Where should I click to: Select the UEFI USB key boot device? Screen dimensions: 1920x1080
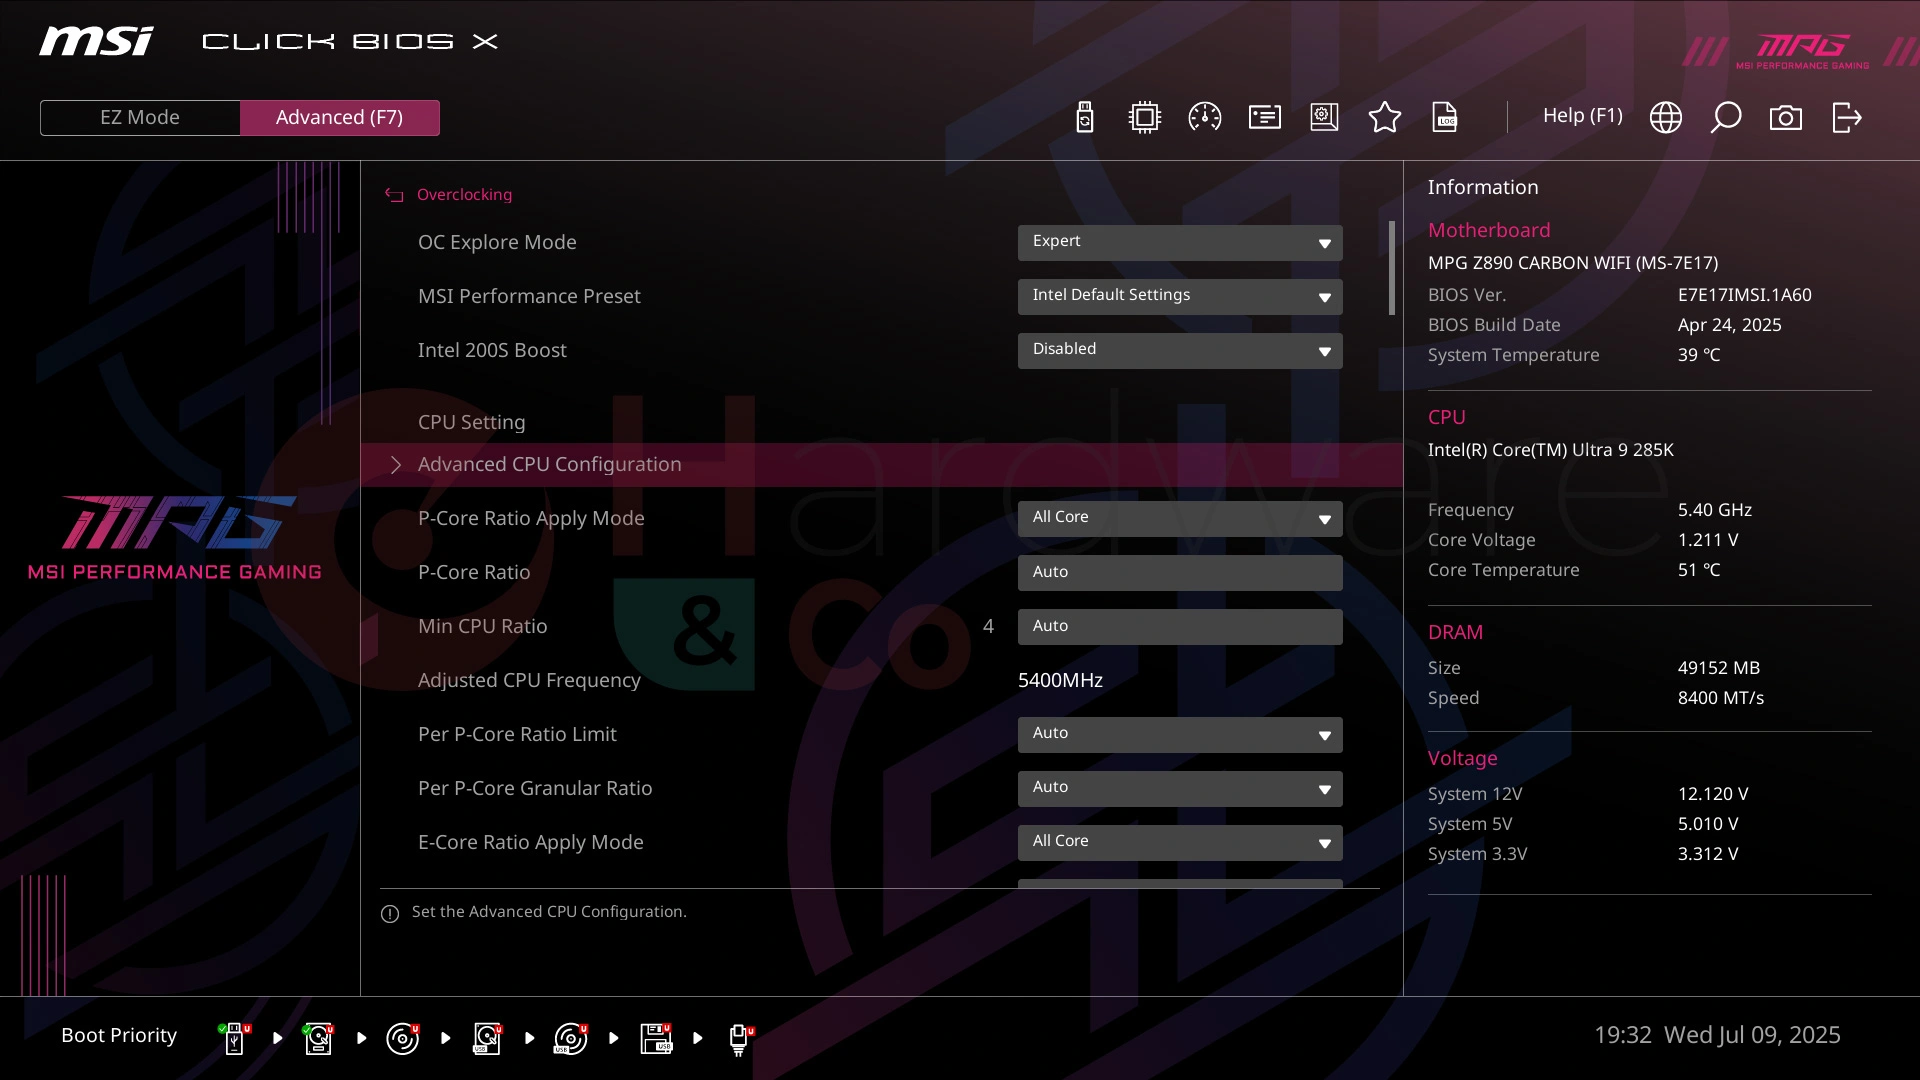(235, 1039)
